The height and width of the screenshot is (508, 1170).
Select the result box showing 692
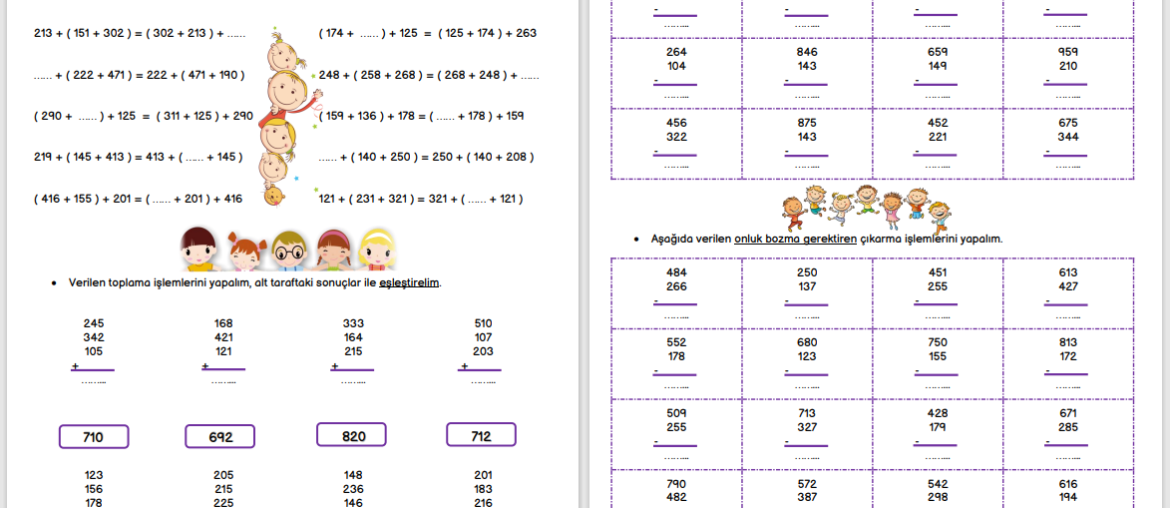click(219, 436)
